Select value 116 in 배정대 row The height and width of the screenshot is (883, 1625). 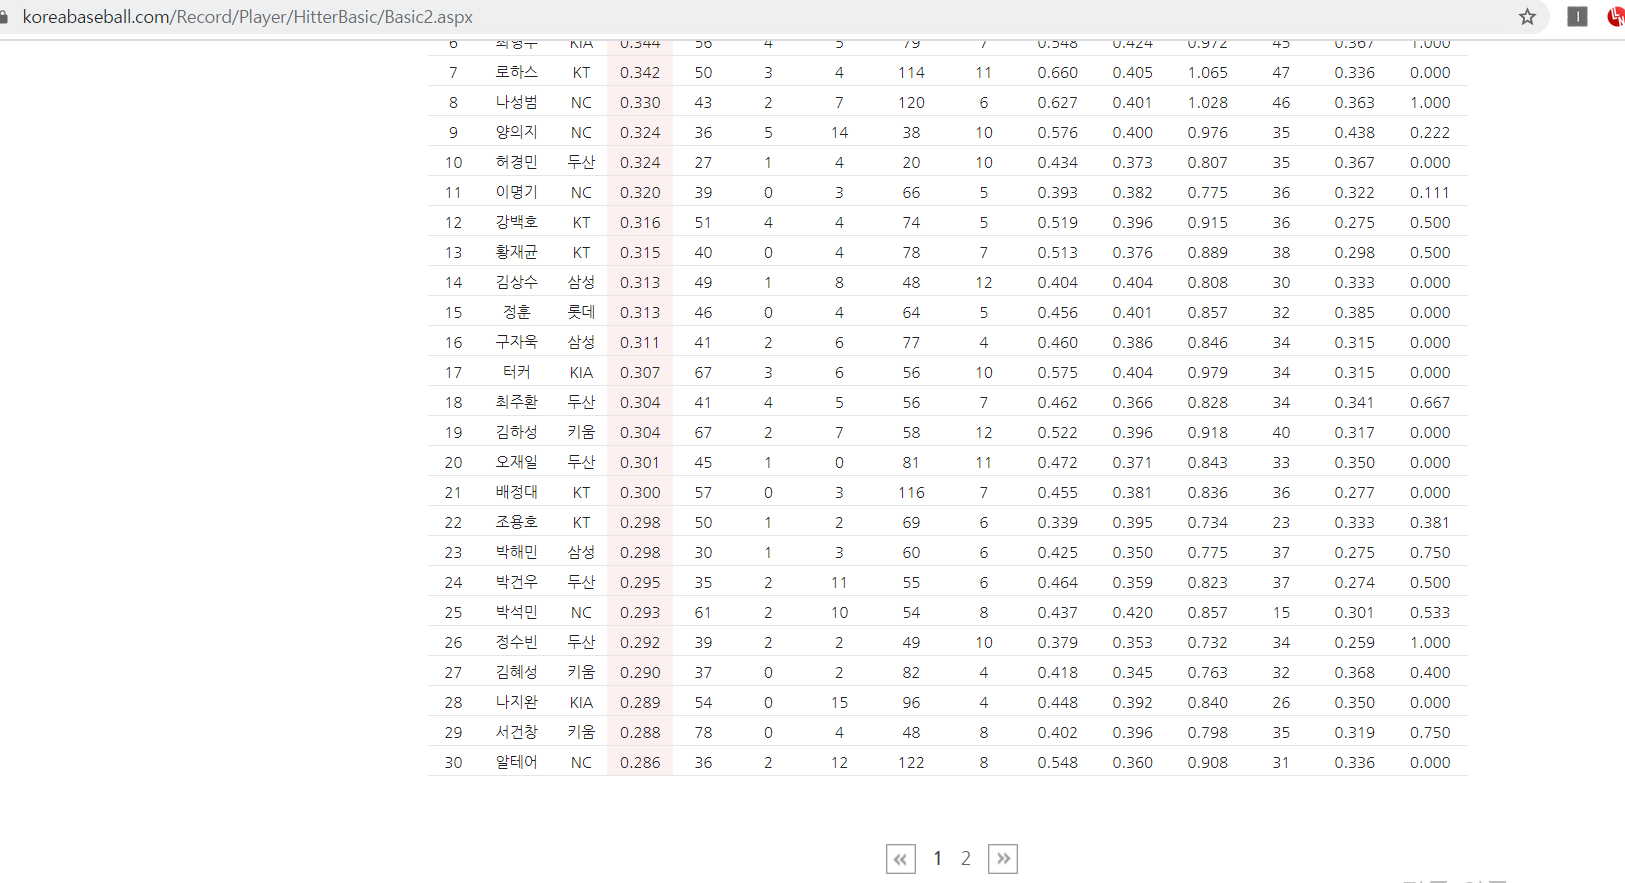pyautogui.click(x=911, y=492)
